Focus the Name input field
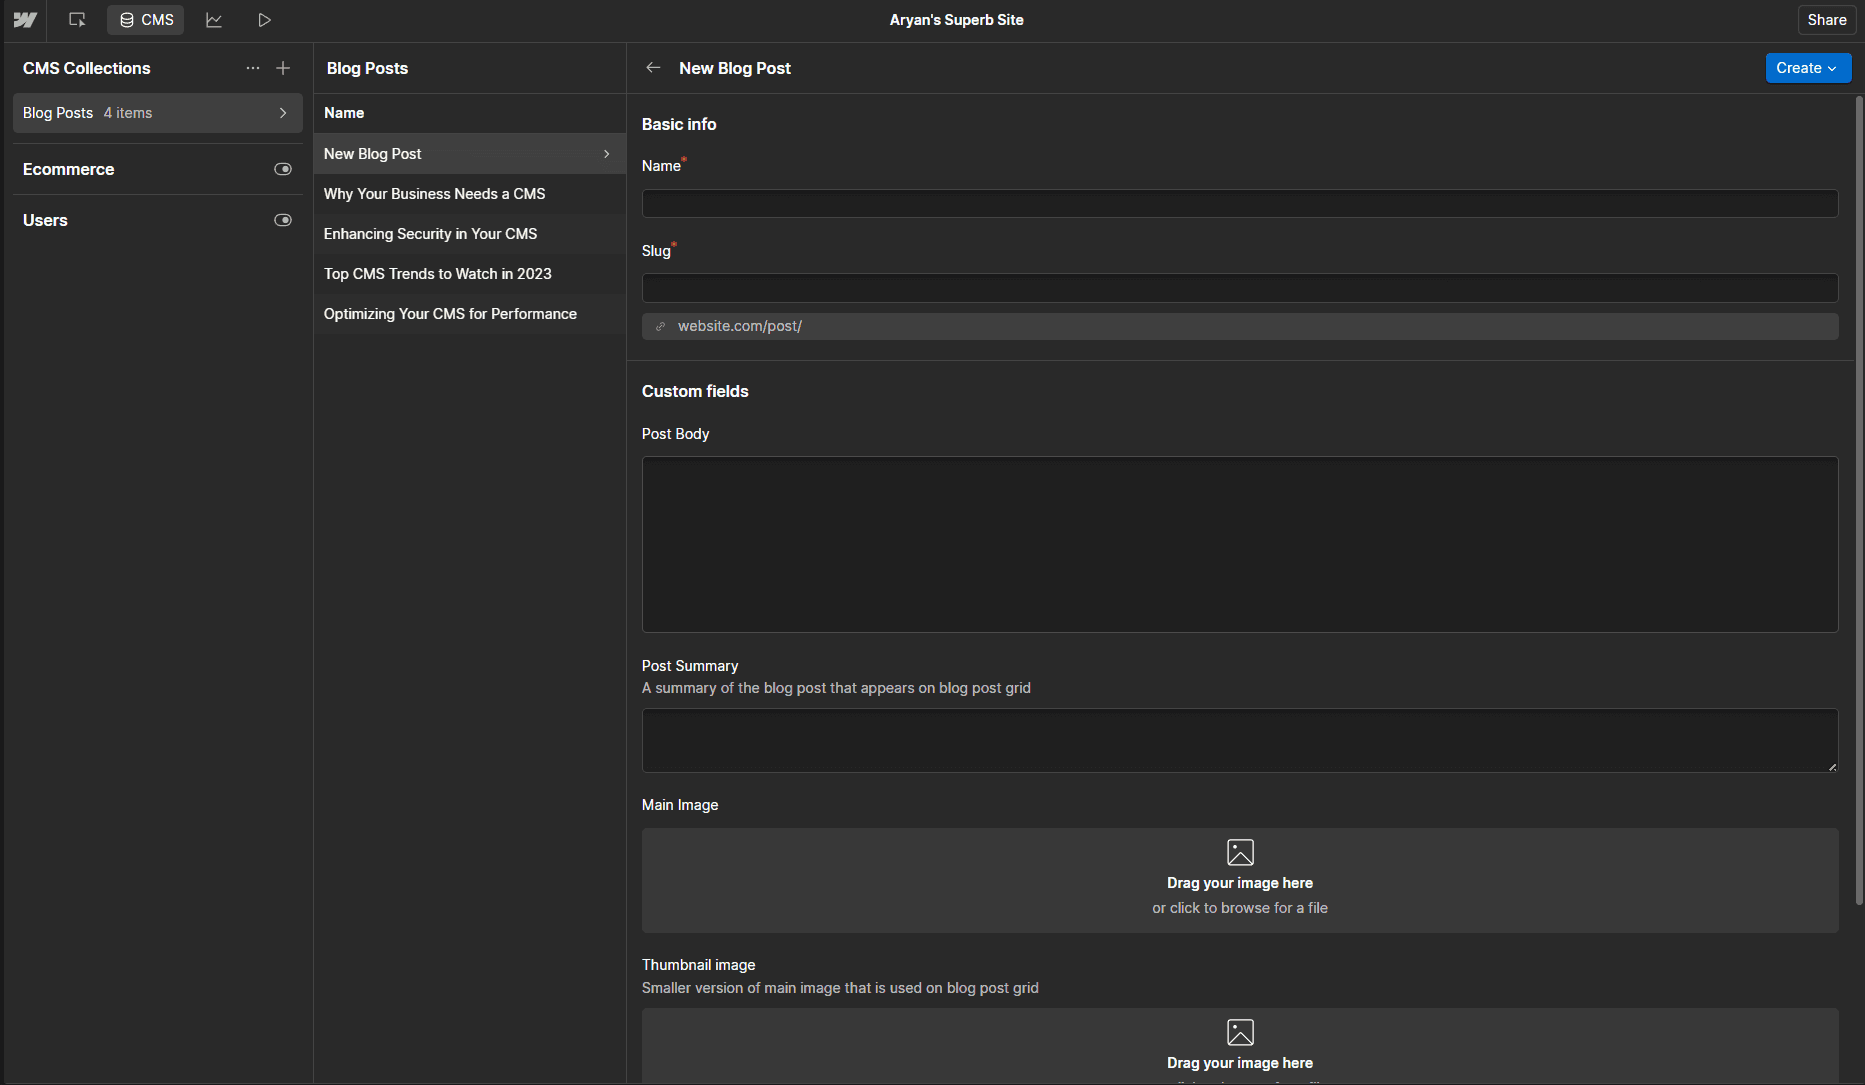1865x1085 pixels. coord(1240,204)
